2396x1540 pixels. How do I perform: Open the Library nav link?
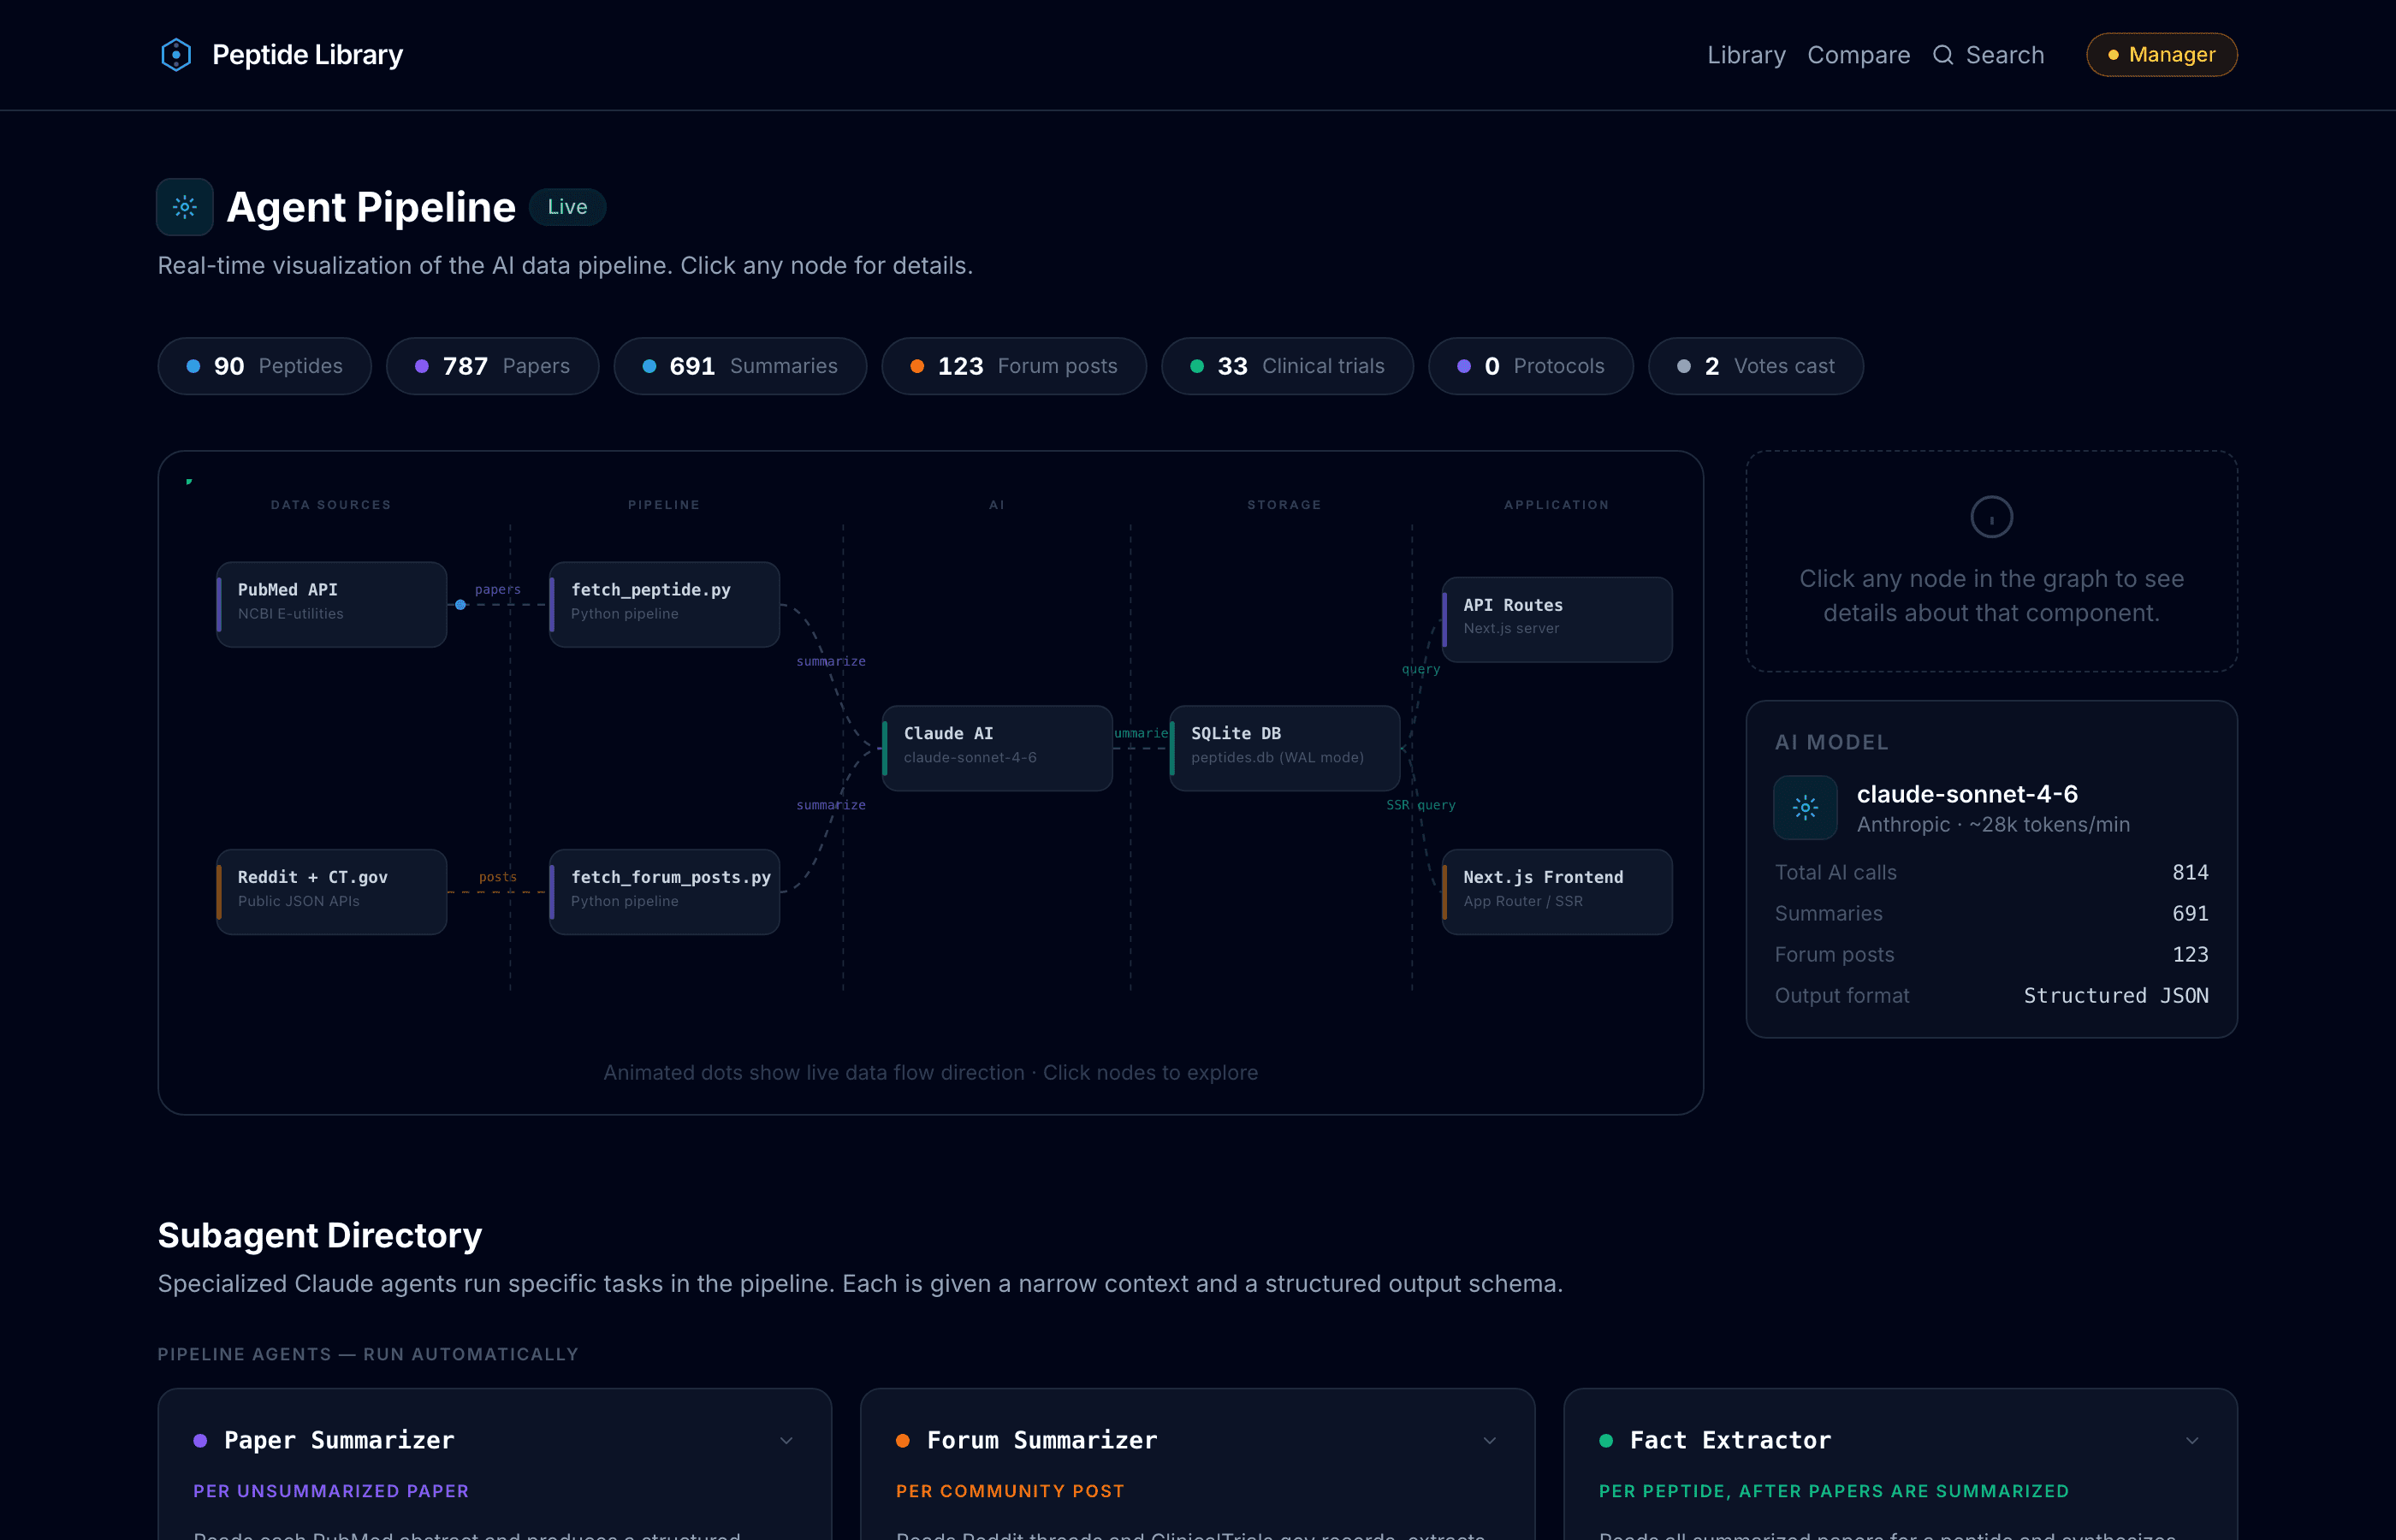1746,55
